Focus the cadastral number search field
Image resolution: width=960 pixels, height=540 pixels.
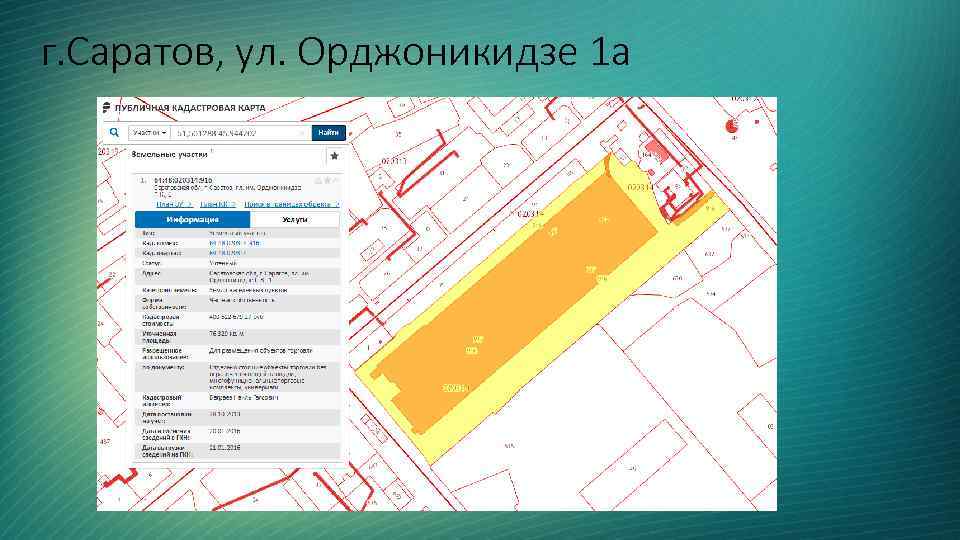pyautogui.click(x=241, y=132)
